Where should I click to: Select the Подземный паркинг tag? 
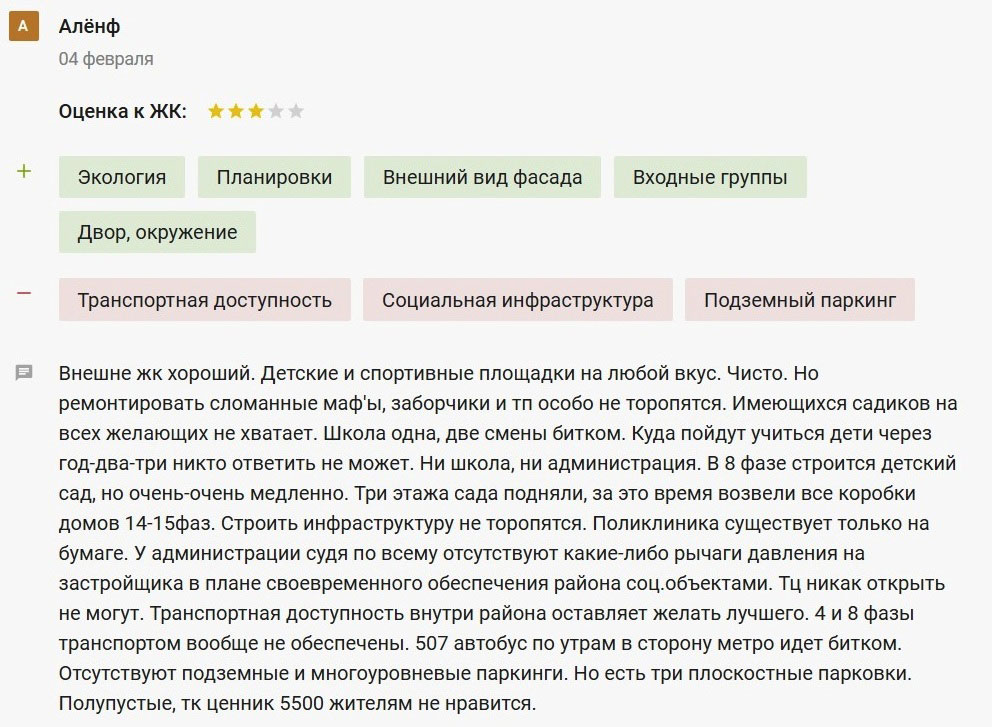click(x=800, y=300)
